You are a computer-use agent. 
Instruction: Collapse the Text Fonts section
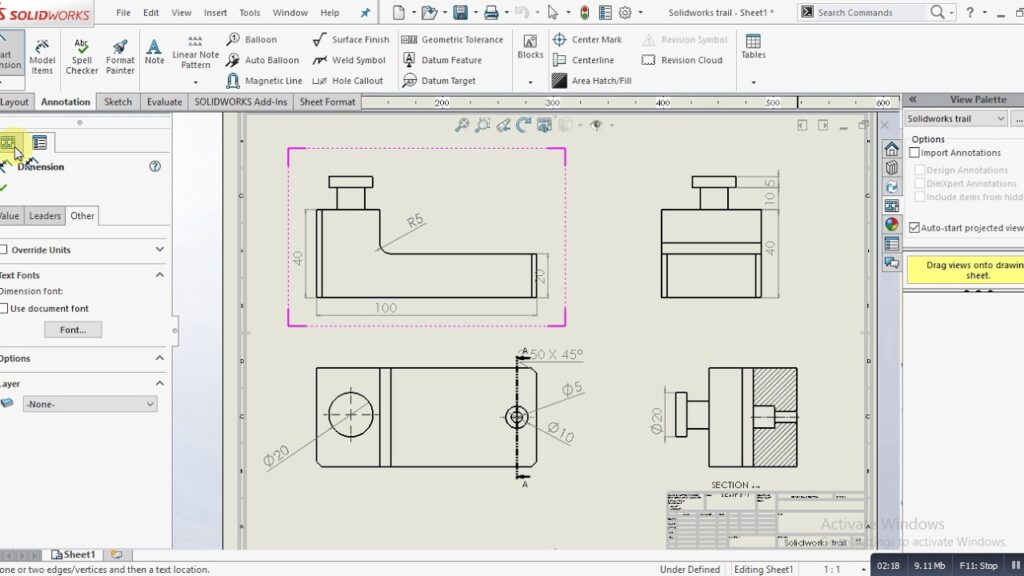point(160,275)
